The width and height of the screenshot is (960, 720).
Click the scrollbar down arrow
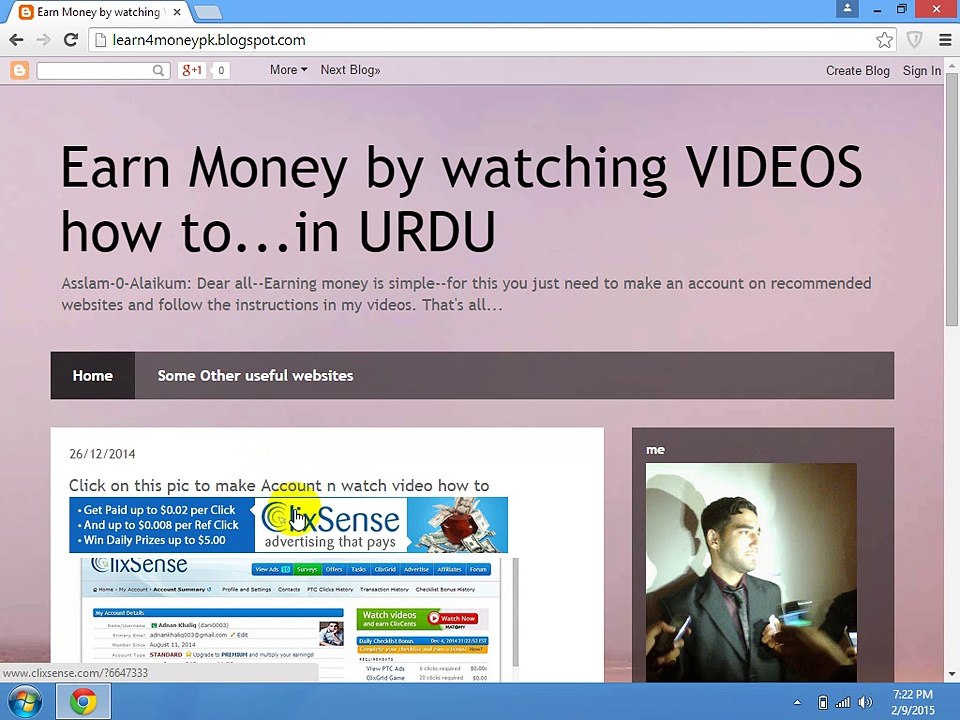[951, 674]
